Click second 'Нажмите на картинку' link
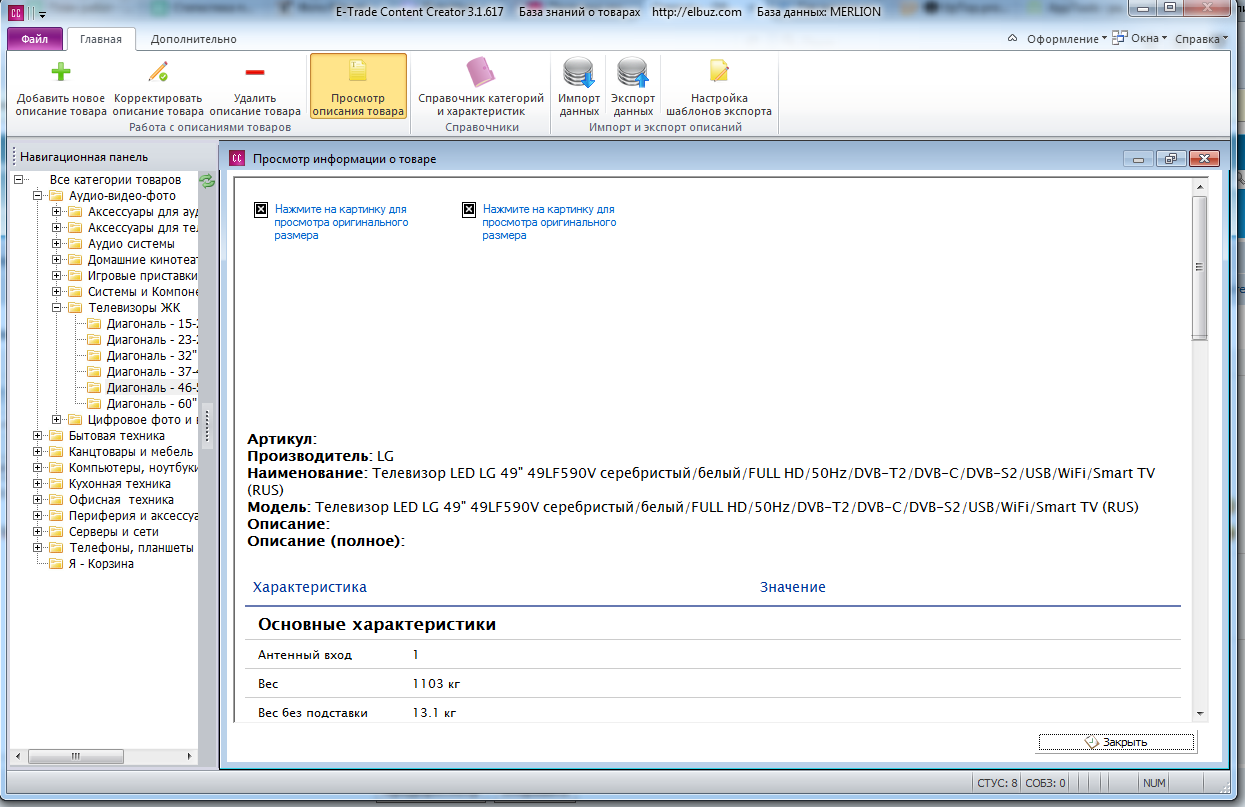 click(549, 222)
